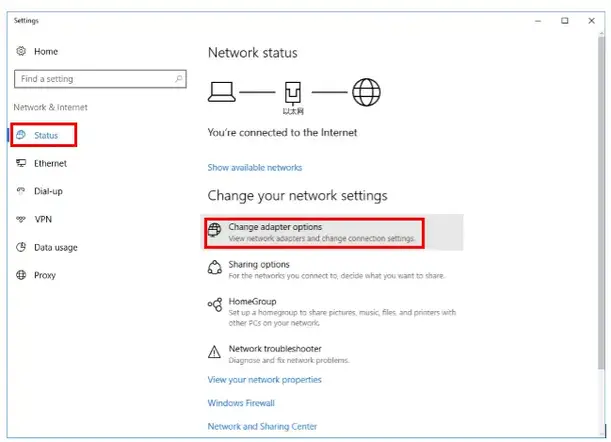Click the Find a setting search box
This screenshot has width=611, height=442.
[x=100, y=79]
